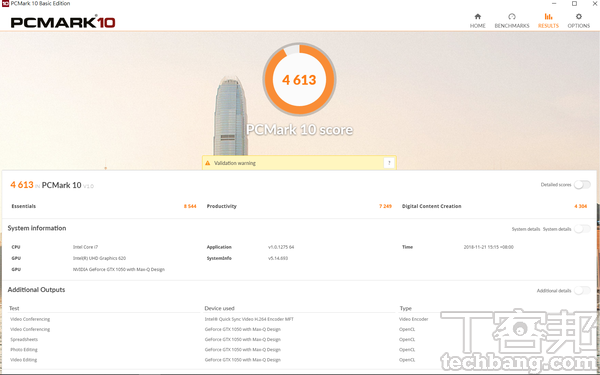The height and width of the screenshot is (375, 600).
Task: Click the Validation warning triangle icon
Action: [x=208, y=163]
